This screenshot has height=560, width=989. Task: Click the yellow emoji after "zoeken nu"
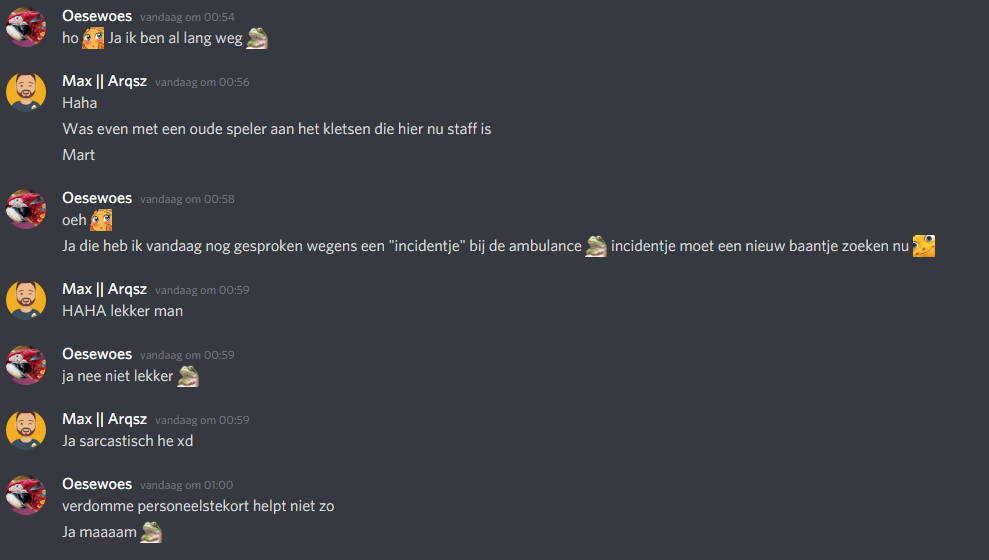pyautogui.click(x=924, y=246)
